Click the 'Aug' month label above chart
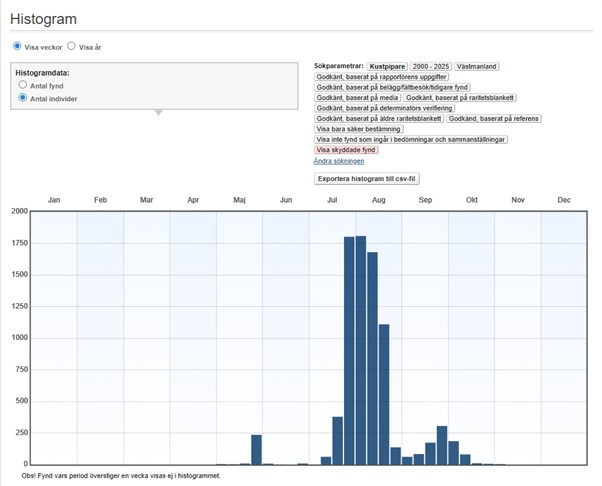This screenshot has width=602, height=486. [x=379, y=201]
